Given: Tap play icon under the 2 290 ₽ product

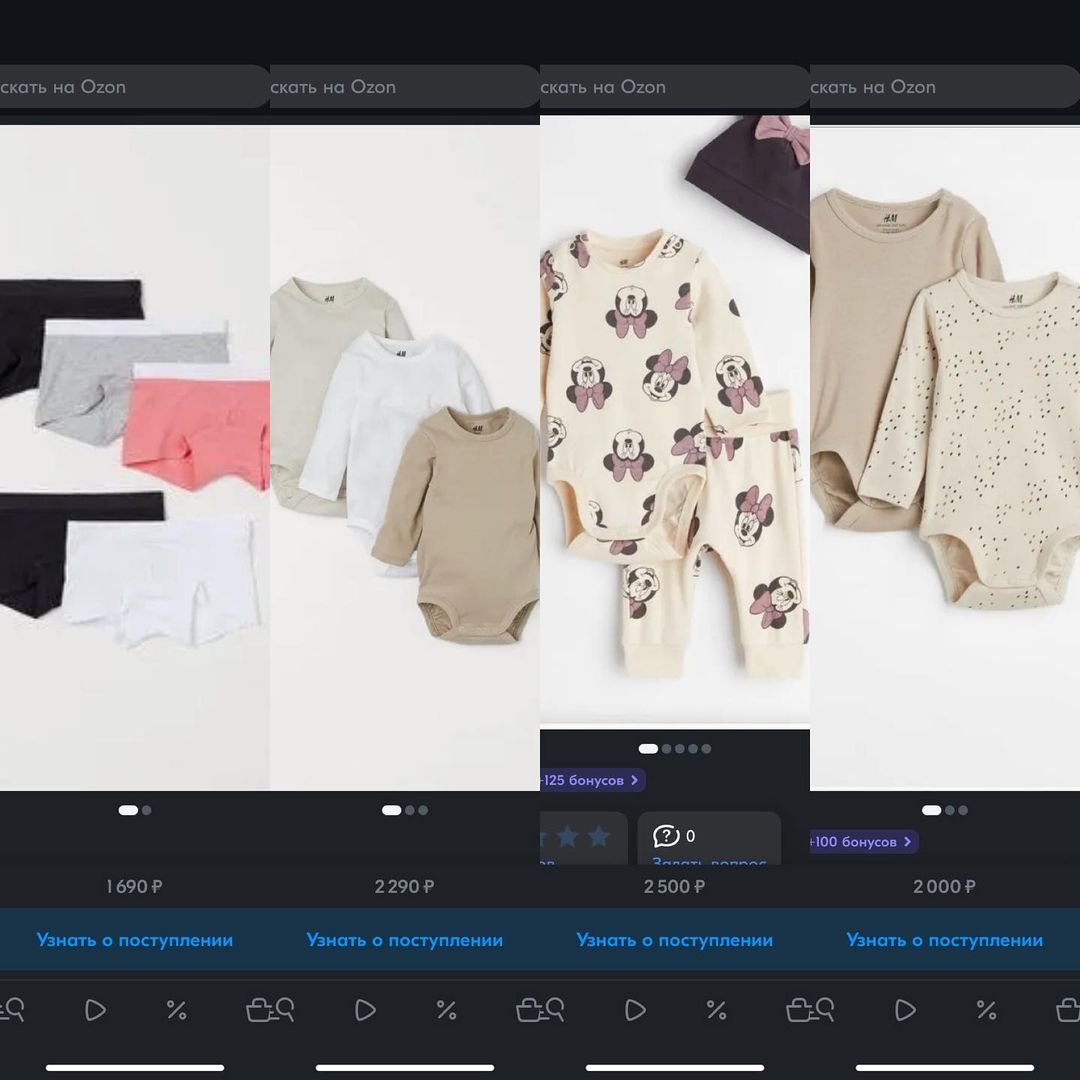Looking at the screenshot, I should (365, 1010).
